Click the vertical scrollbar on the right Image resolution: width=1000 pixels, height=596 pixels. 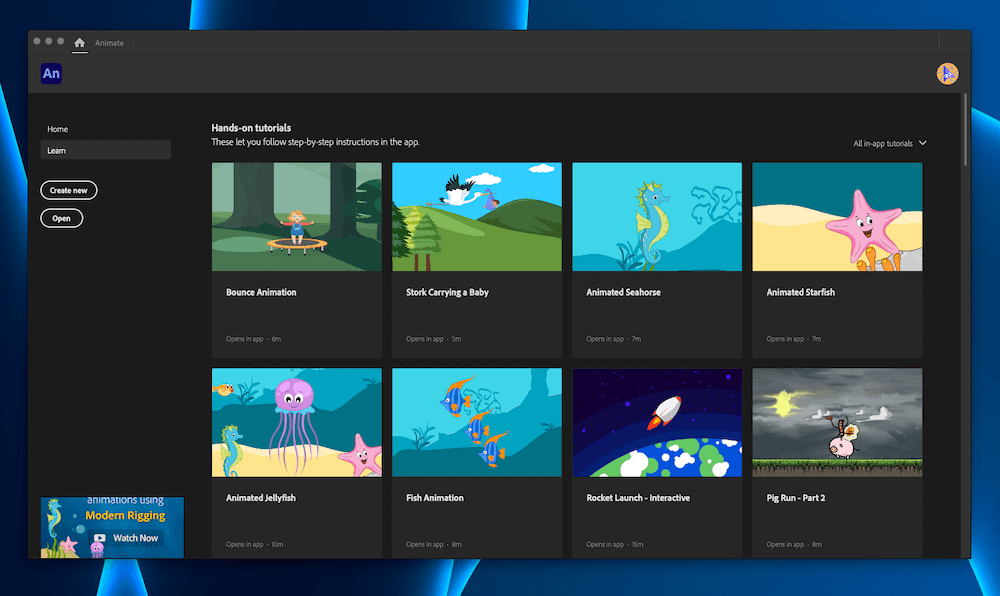click(965, 131)
